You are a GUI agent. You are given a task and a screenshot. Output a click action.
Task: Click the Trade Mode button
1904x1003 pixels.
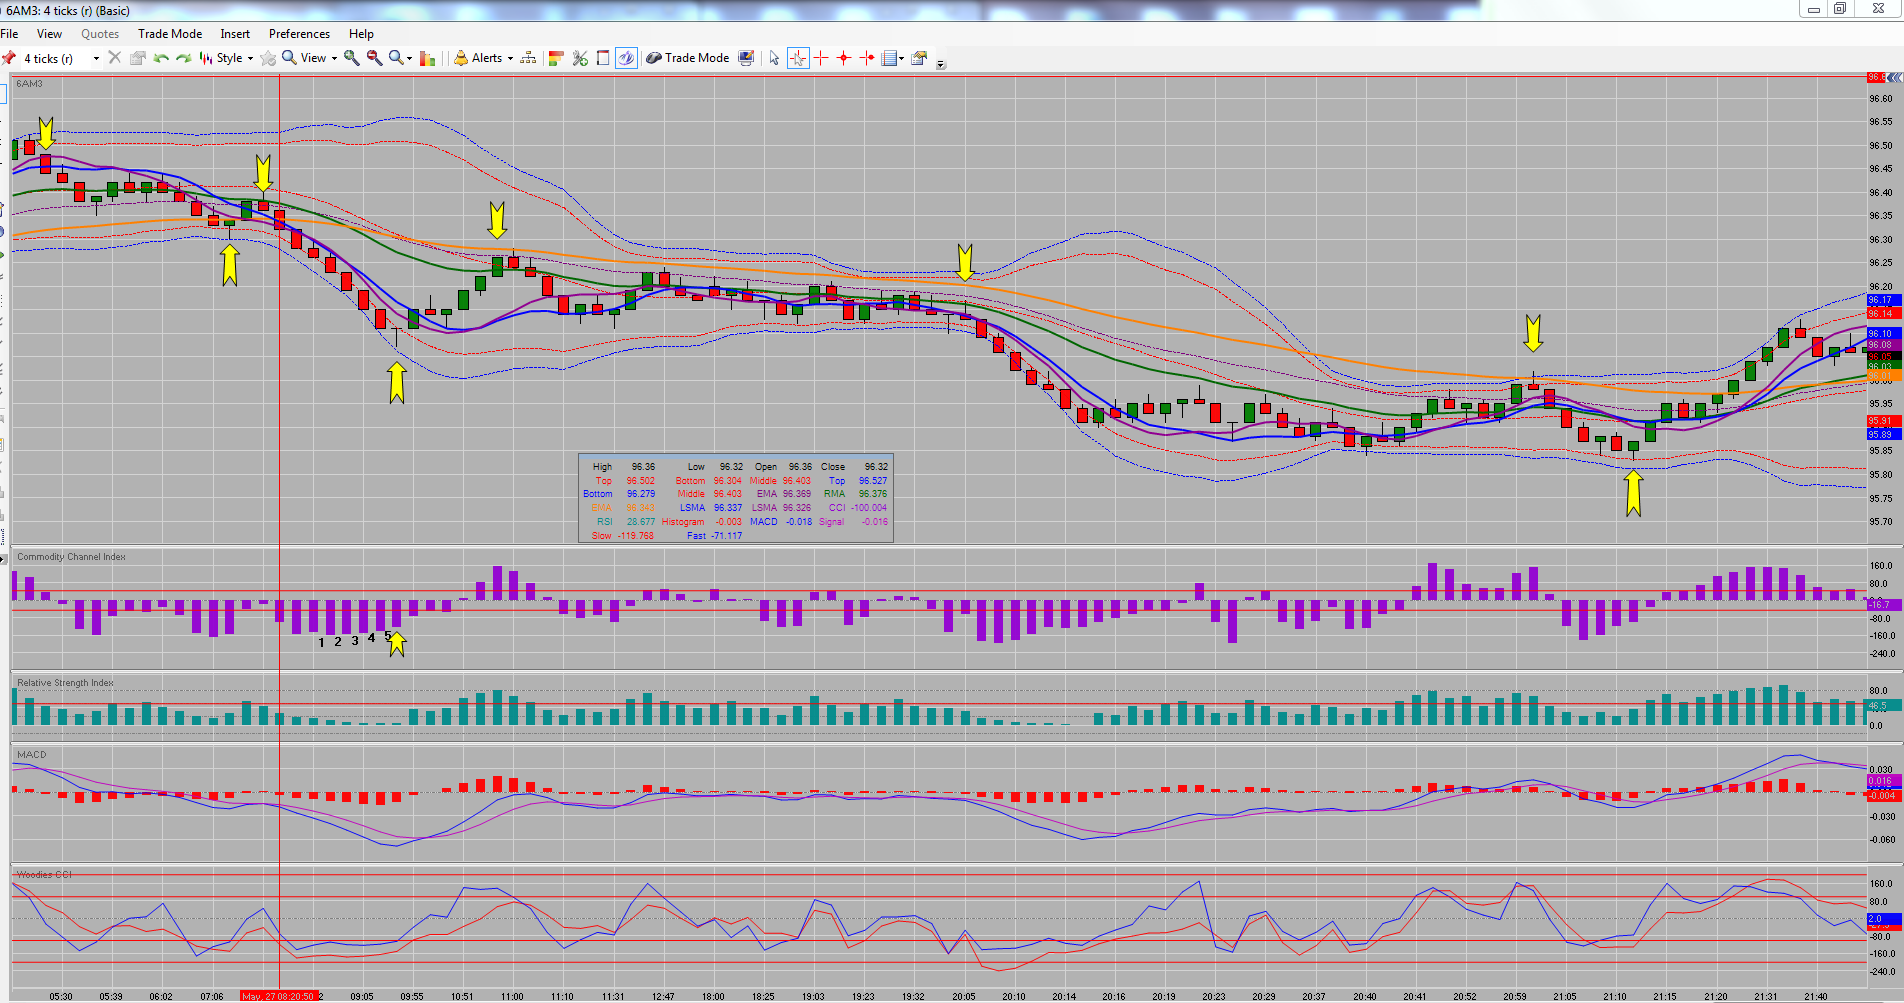click(688, 58)
